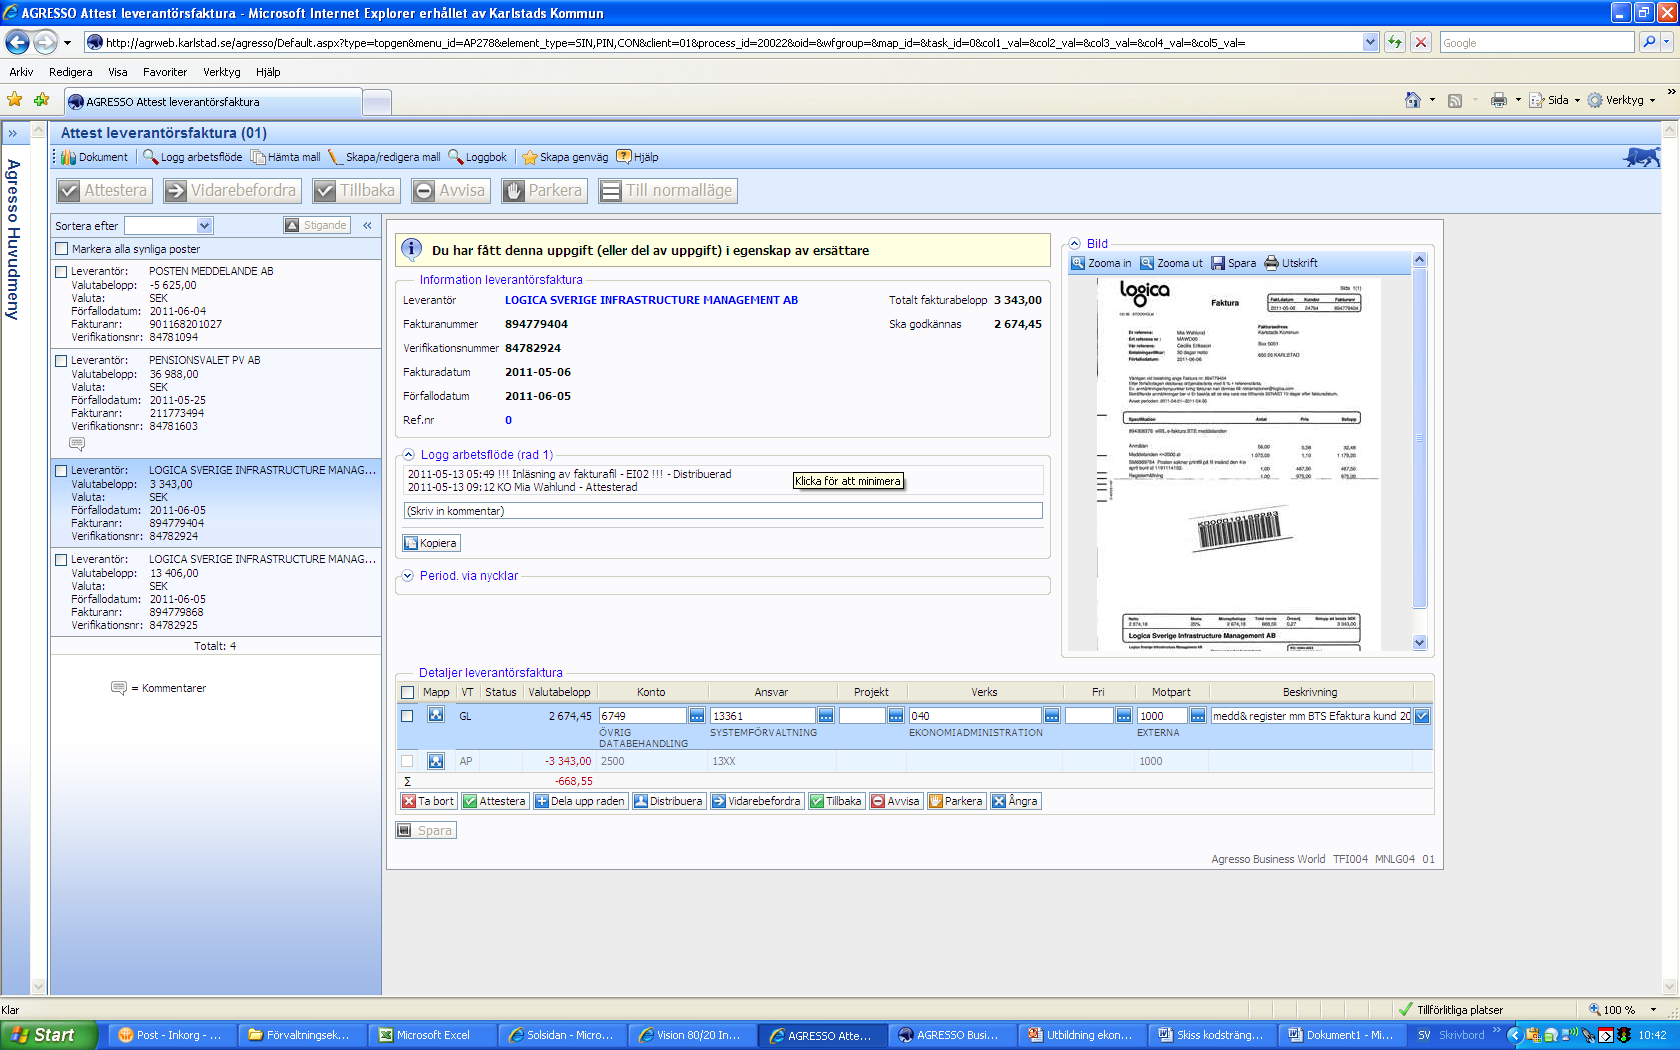
Task: Select POSTEN MEDDELANDE AB invoice checkbox
Action: (62, 272)
